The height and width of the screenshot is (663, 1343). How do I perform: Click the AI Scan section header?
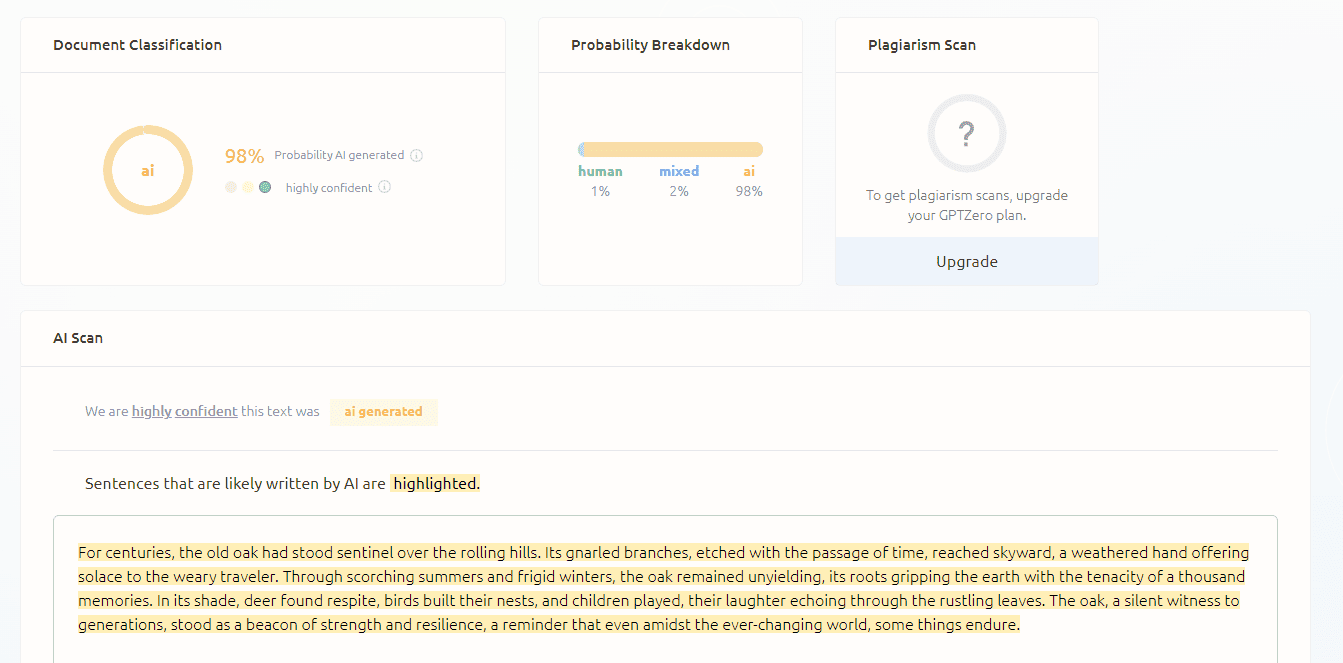(x=78, y=338)
